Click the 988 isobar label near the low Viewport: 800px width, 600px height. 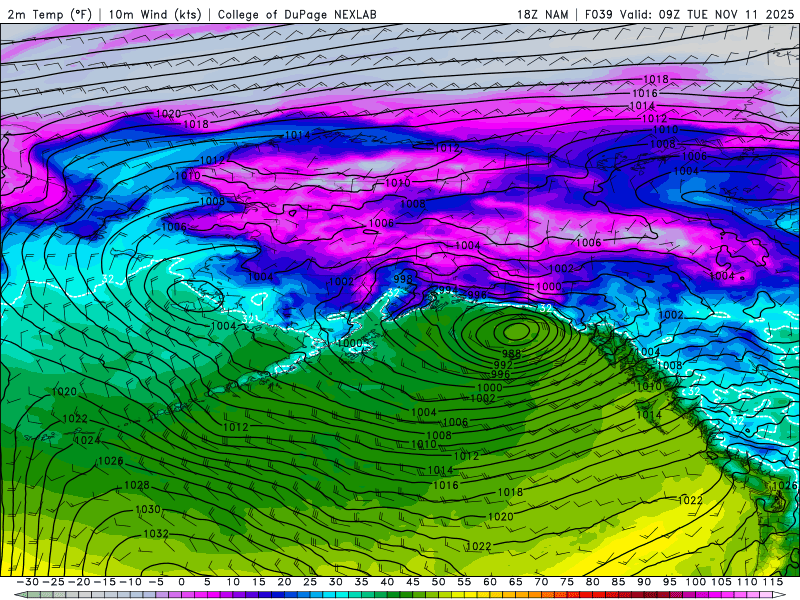click(x=511, y=354)
